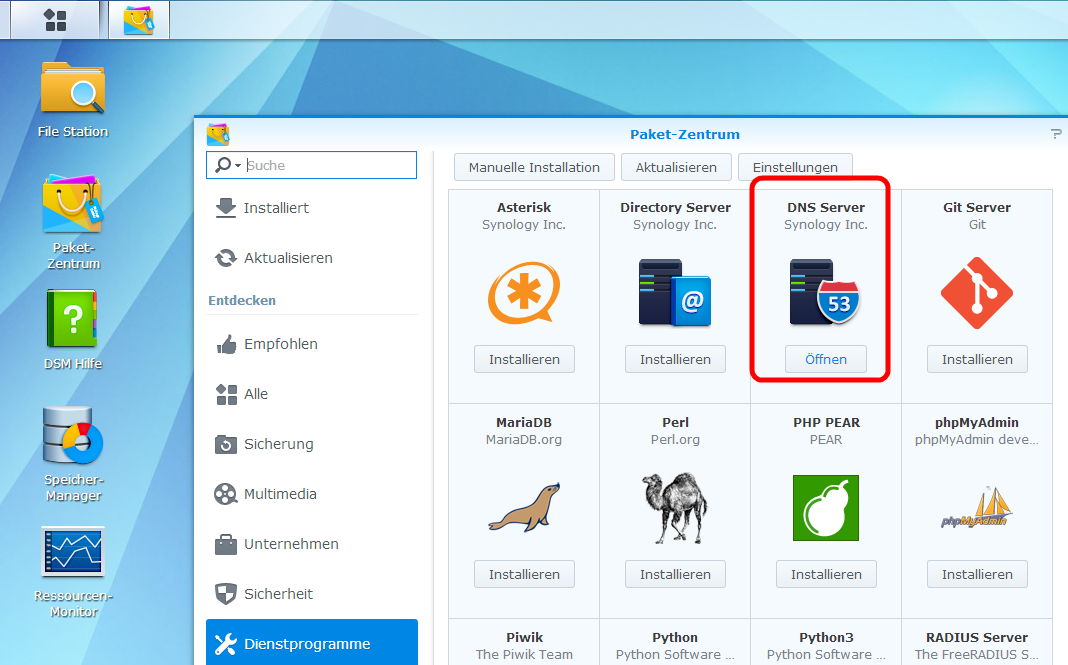
Task: Install the phpMyAdmin package
Action: point(977,574)
